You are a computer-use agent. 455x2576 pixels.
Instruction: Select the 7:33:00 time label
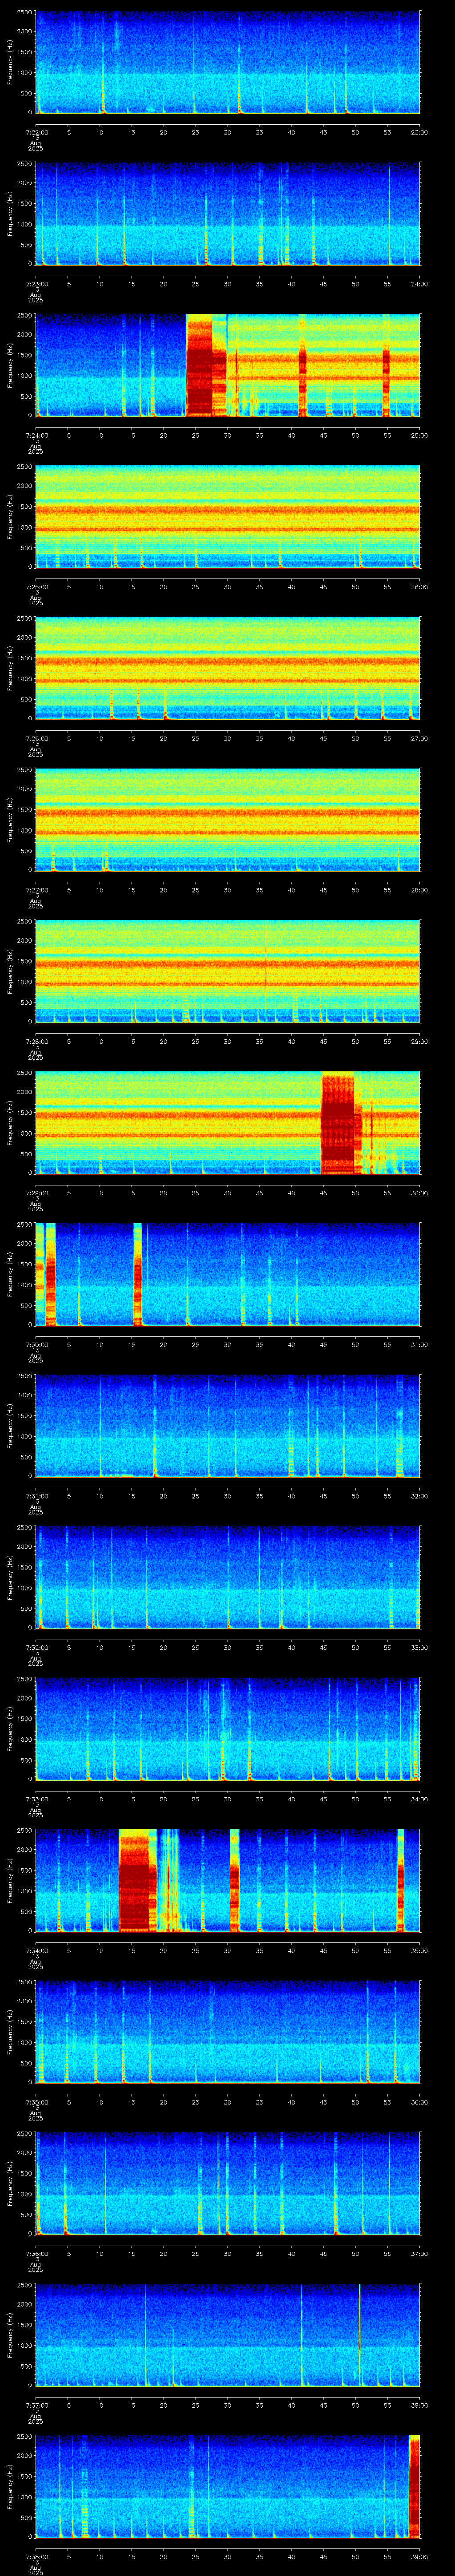pos(36,1799)
